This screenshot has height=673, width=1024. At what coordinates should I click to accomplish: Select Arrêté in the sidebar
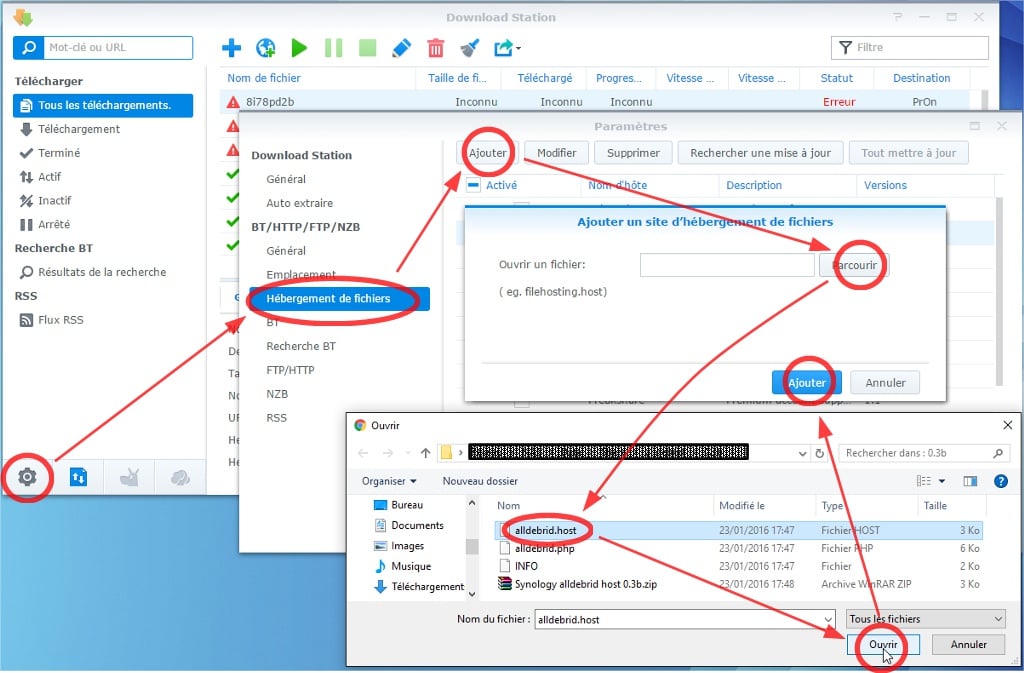[x=54, y=225]
